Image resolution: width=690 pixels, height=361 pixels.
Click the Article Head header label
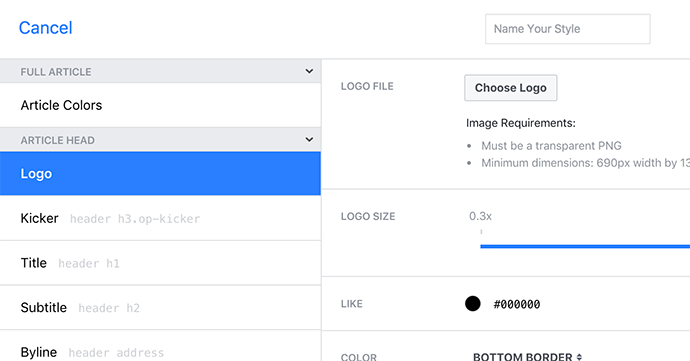tap(58, 140)
